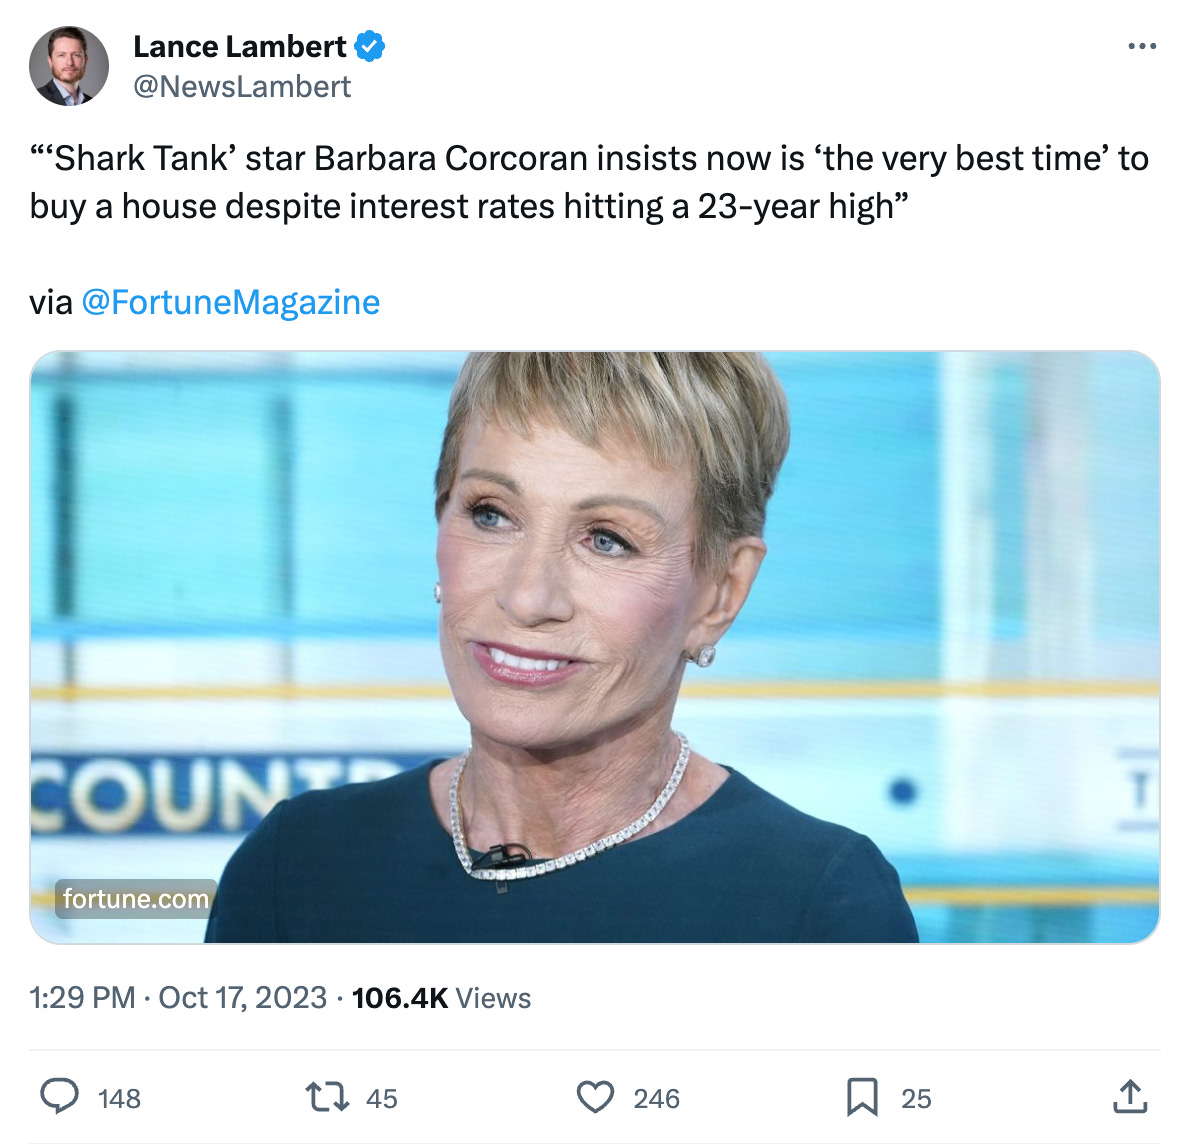Bookmark the tweet with the bookmark icon
Viewport: 1190px width, 1144px height.
[x=862, y=1097]
